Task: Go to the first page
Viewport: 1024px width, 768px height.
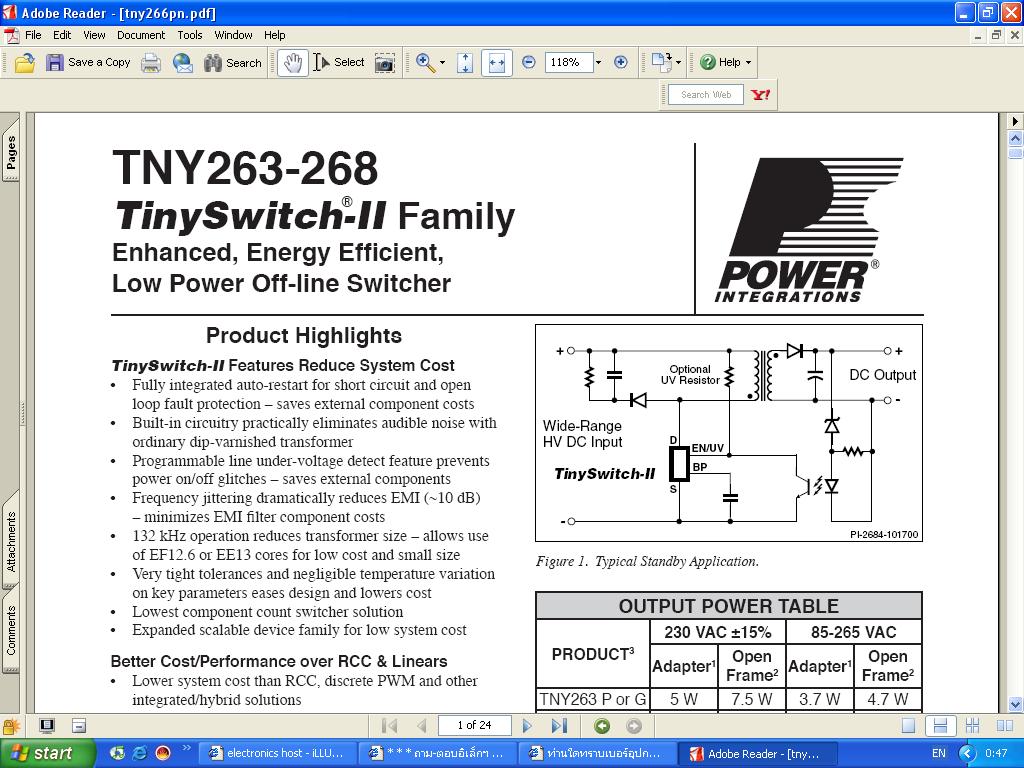Action: click(389, 726)
